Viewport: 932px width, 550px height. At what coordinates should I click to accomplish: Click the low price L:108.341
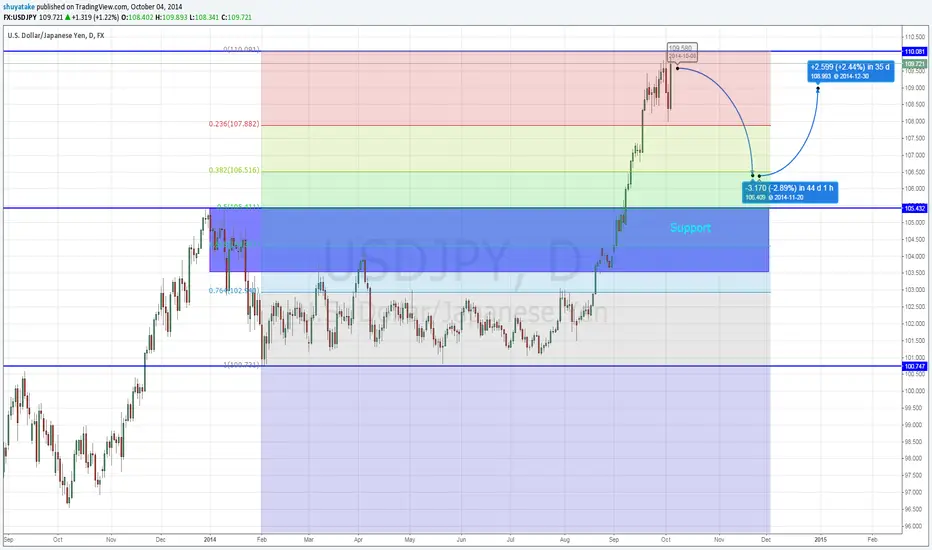click(204, 17)
